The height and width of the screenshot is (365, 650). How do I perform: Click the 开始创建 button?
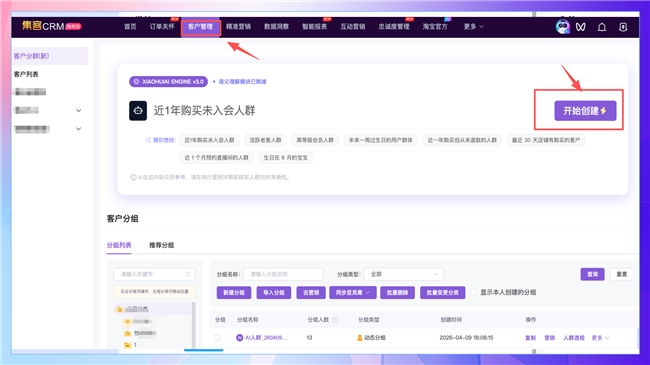point(585,111)
